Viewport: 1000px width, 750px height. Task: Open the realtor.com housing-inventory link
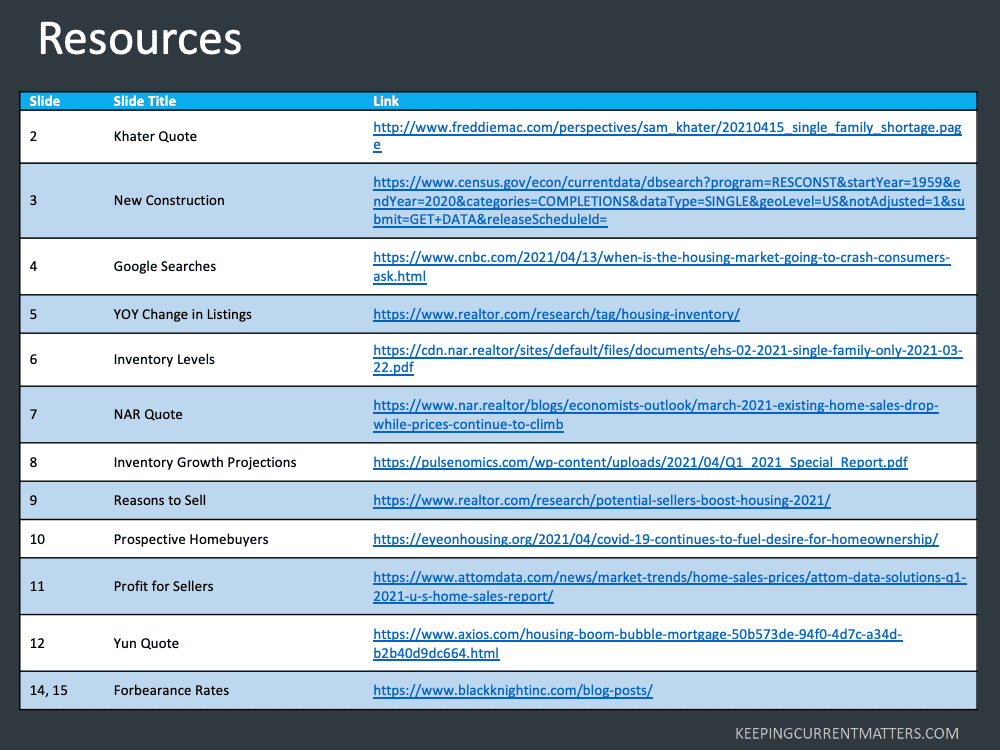[x=556, y=314]
